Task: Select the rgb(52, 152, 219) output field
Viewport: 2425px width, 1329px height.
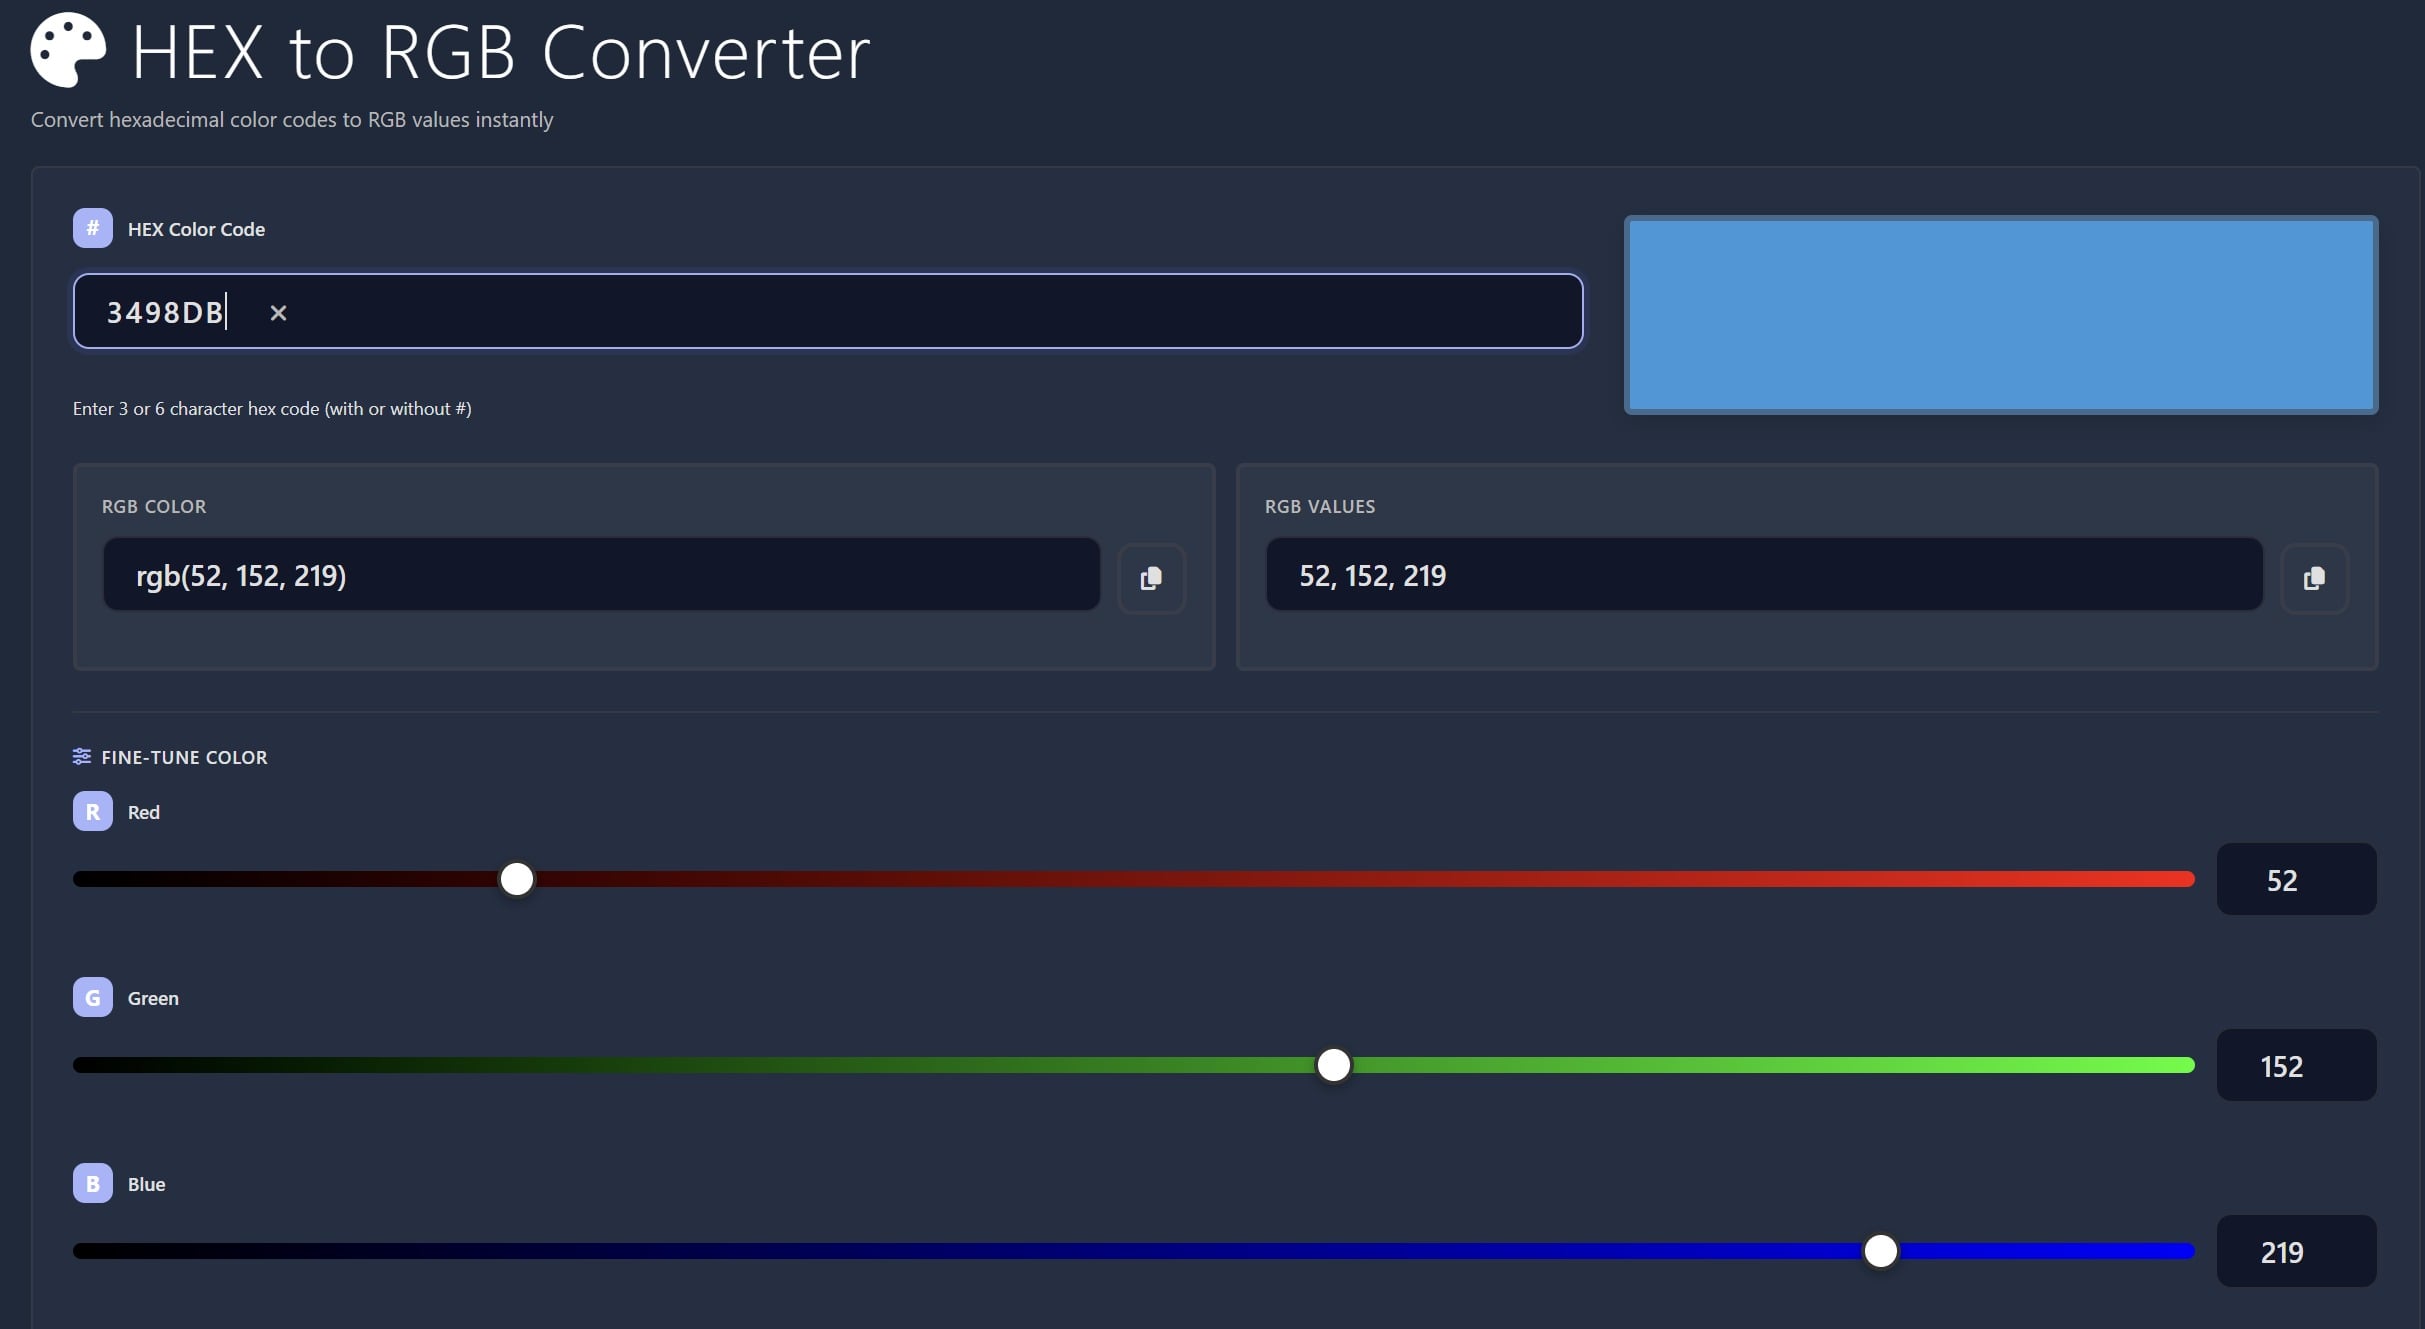Action: tap(600, 574)
